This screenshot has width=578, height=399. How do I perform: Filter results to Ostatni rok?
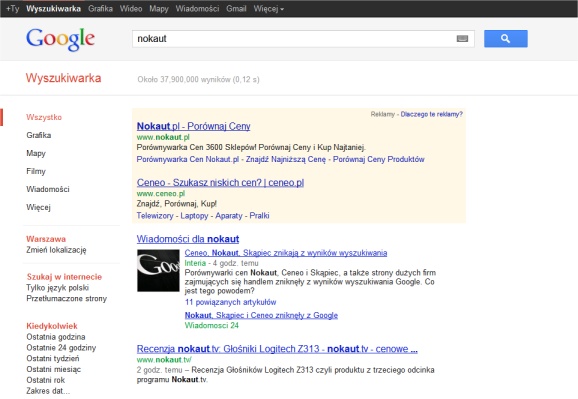click(x=45, y=380)
